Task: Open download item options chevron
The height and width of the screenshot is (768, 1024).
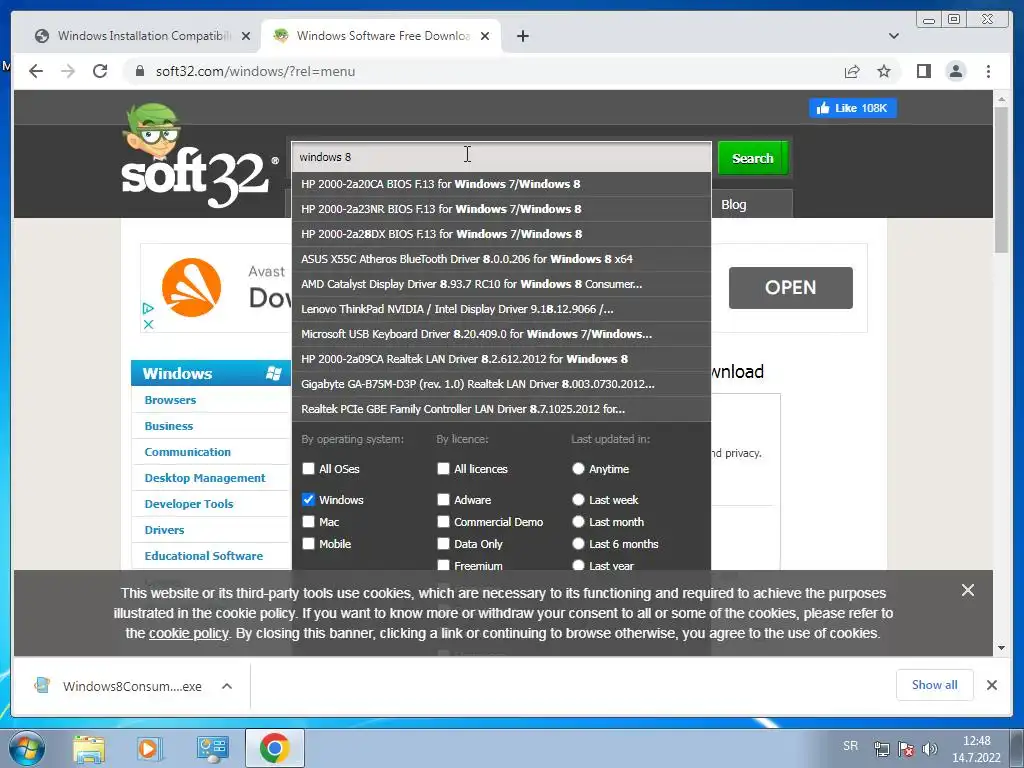Action: coord(227,686)
